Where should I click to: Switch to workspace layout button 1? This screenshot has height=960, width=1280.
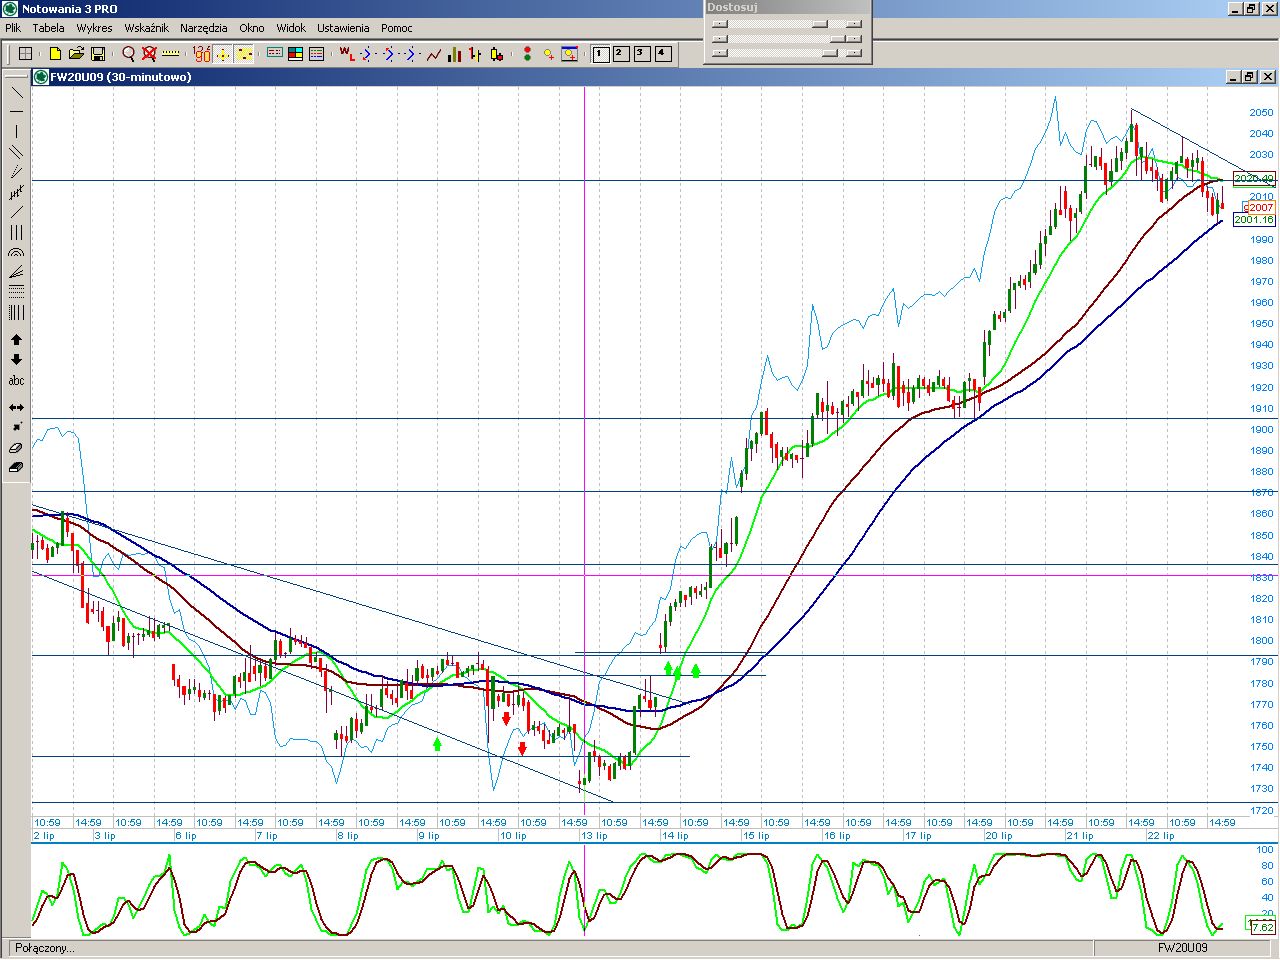click(601, 54)
